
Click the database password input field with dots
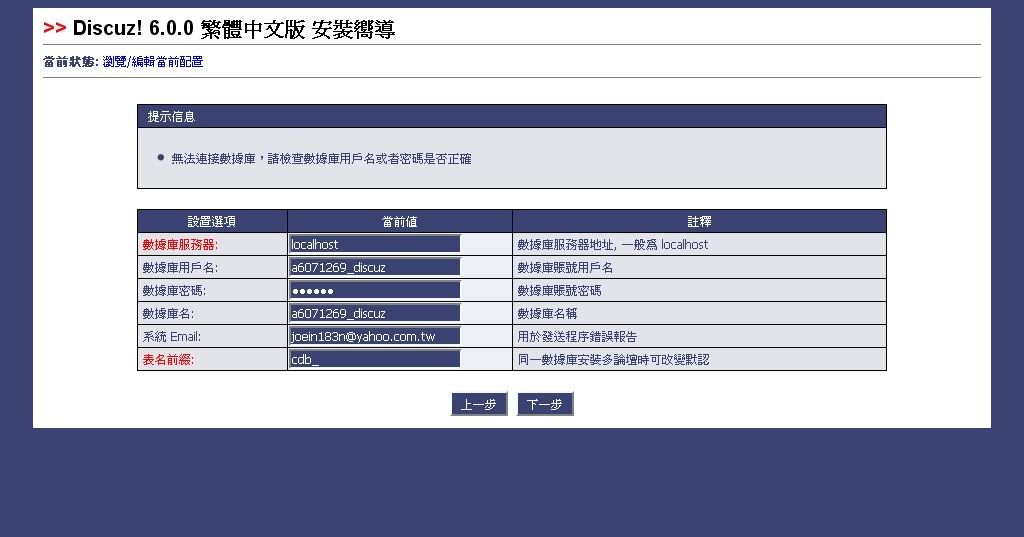coord(375,290)
